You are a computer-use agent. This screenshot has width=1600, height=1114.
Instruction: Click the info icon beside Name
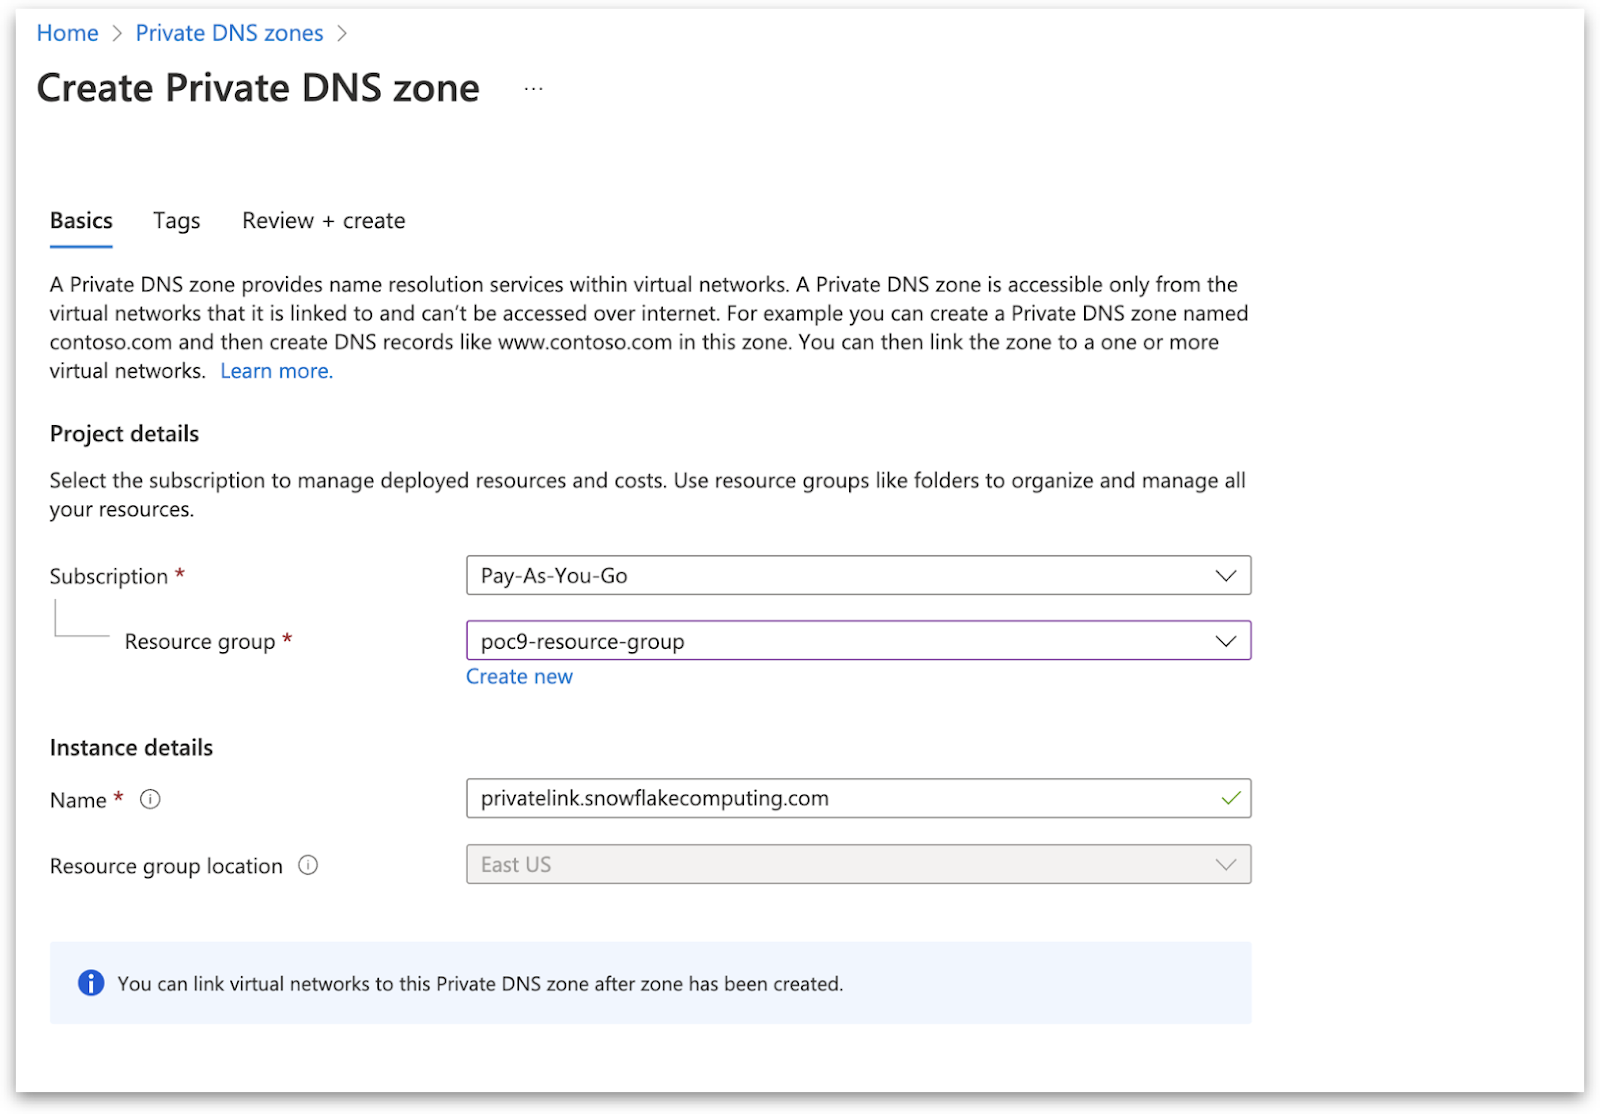coord(150,799)
